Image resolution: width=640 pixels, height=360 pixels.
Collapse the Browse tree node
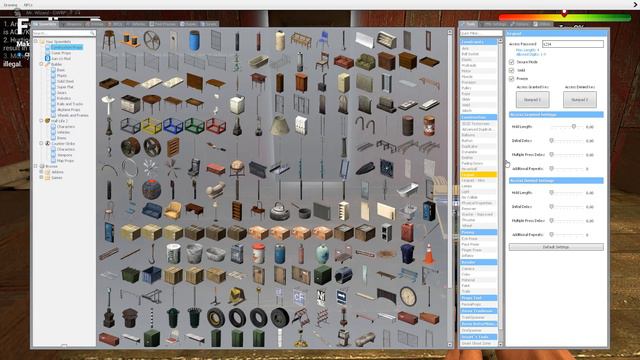36,166
